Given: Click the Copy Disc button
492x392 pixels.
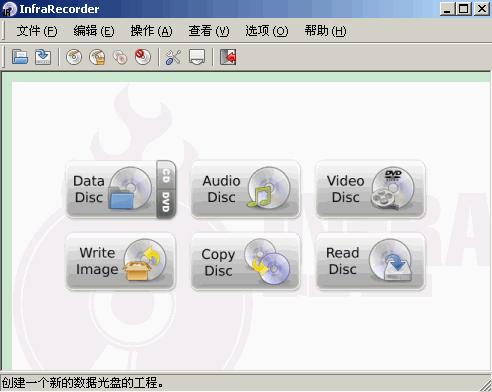Looking at the screenshot, I should point(246,261).
